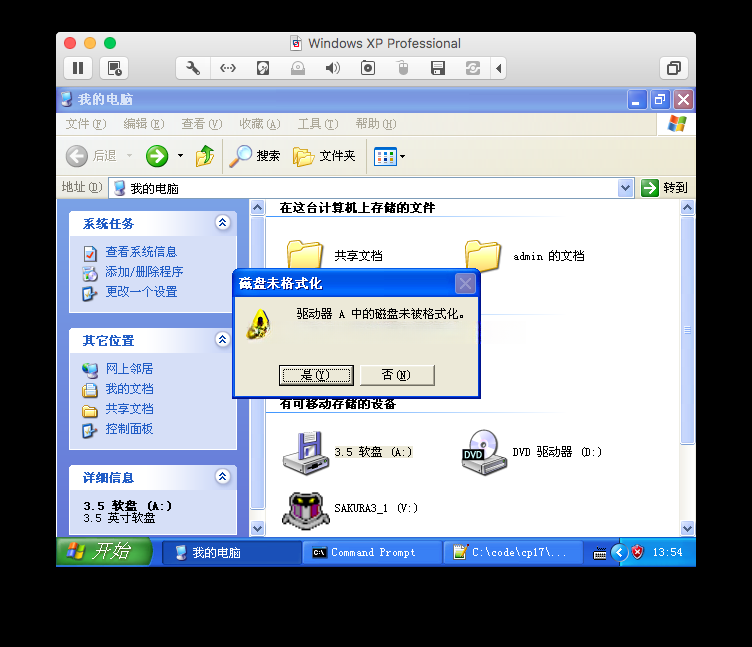Click 否(N) in format dialog

point(397,375)
